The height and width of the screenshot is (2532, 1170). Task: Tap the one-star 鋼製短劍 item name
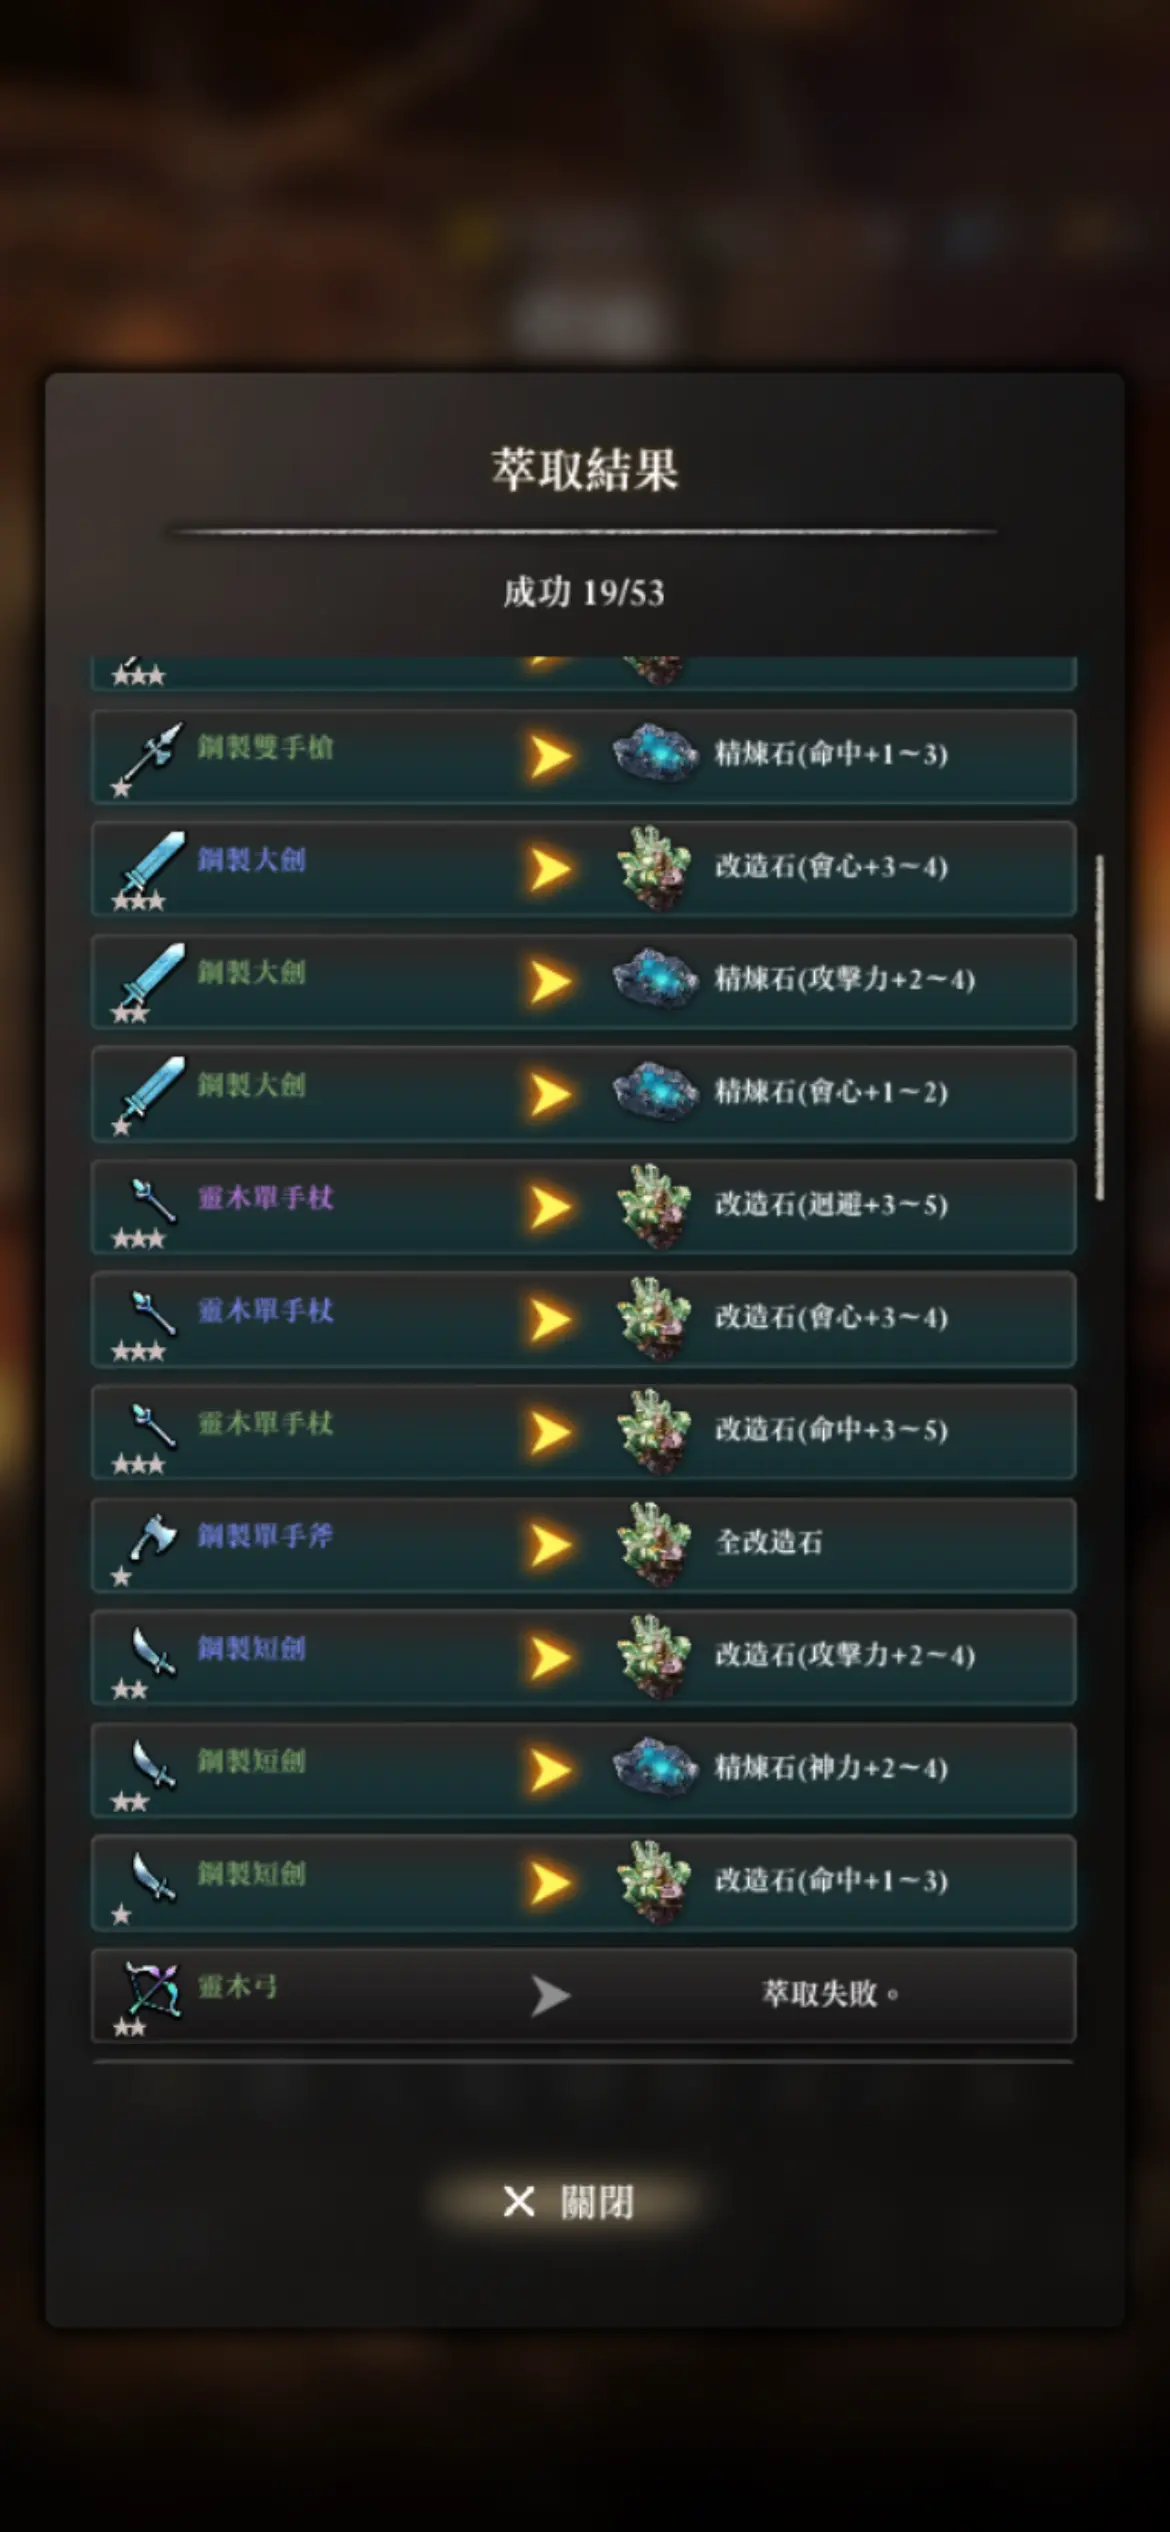click(251, 1873)
